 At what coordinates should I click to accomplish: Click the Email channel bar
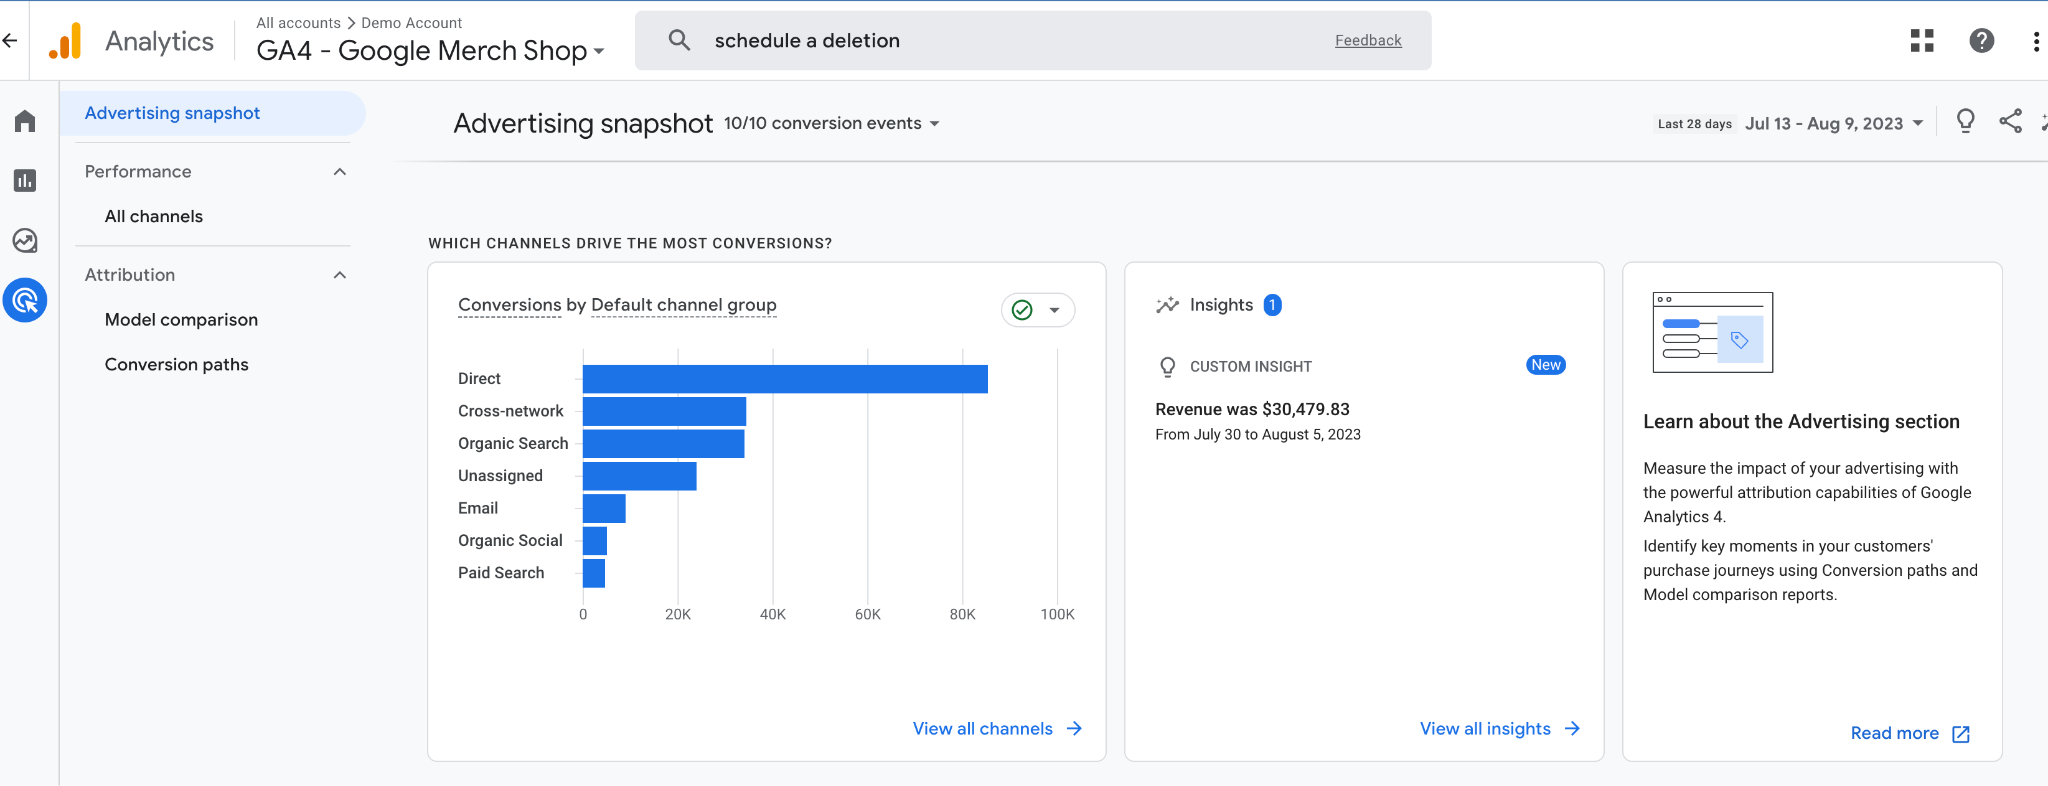point(604,508)
